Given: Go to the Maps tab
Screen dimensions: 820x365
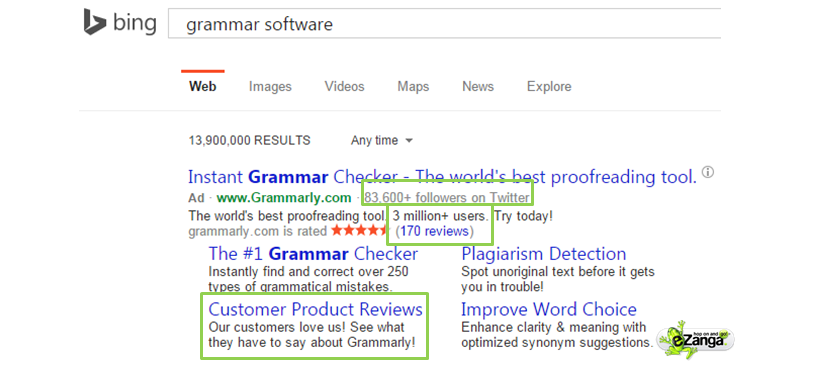Looking at the screenshot, I should point(413,86).
